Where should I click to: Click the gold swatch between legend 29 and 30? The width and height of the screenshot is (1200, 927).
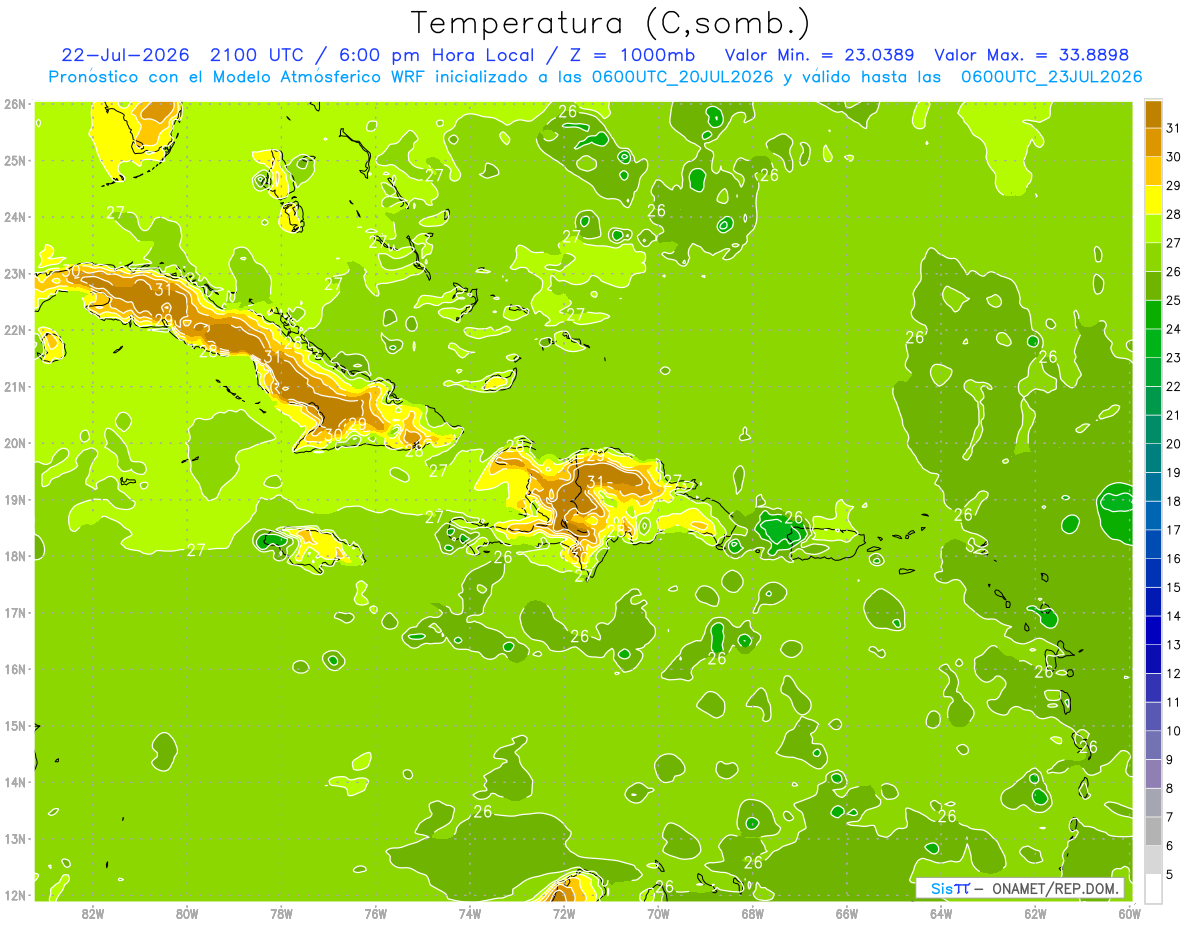[x=1153, y=171]
